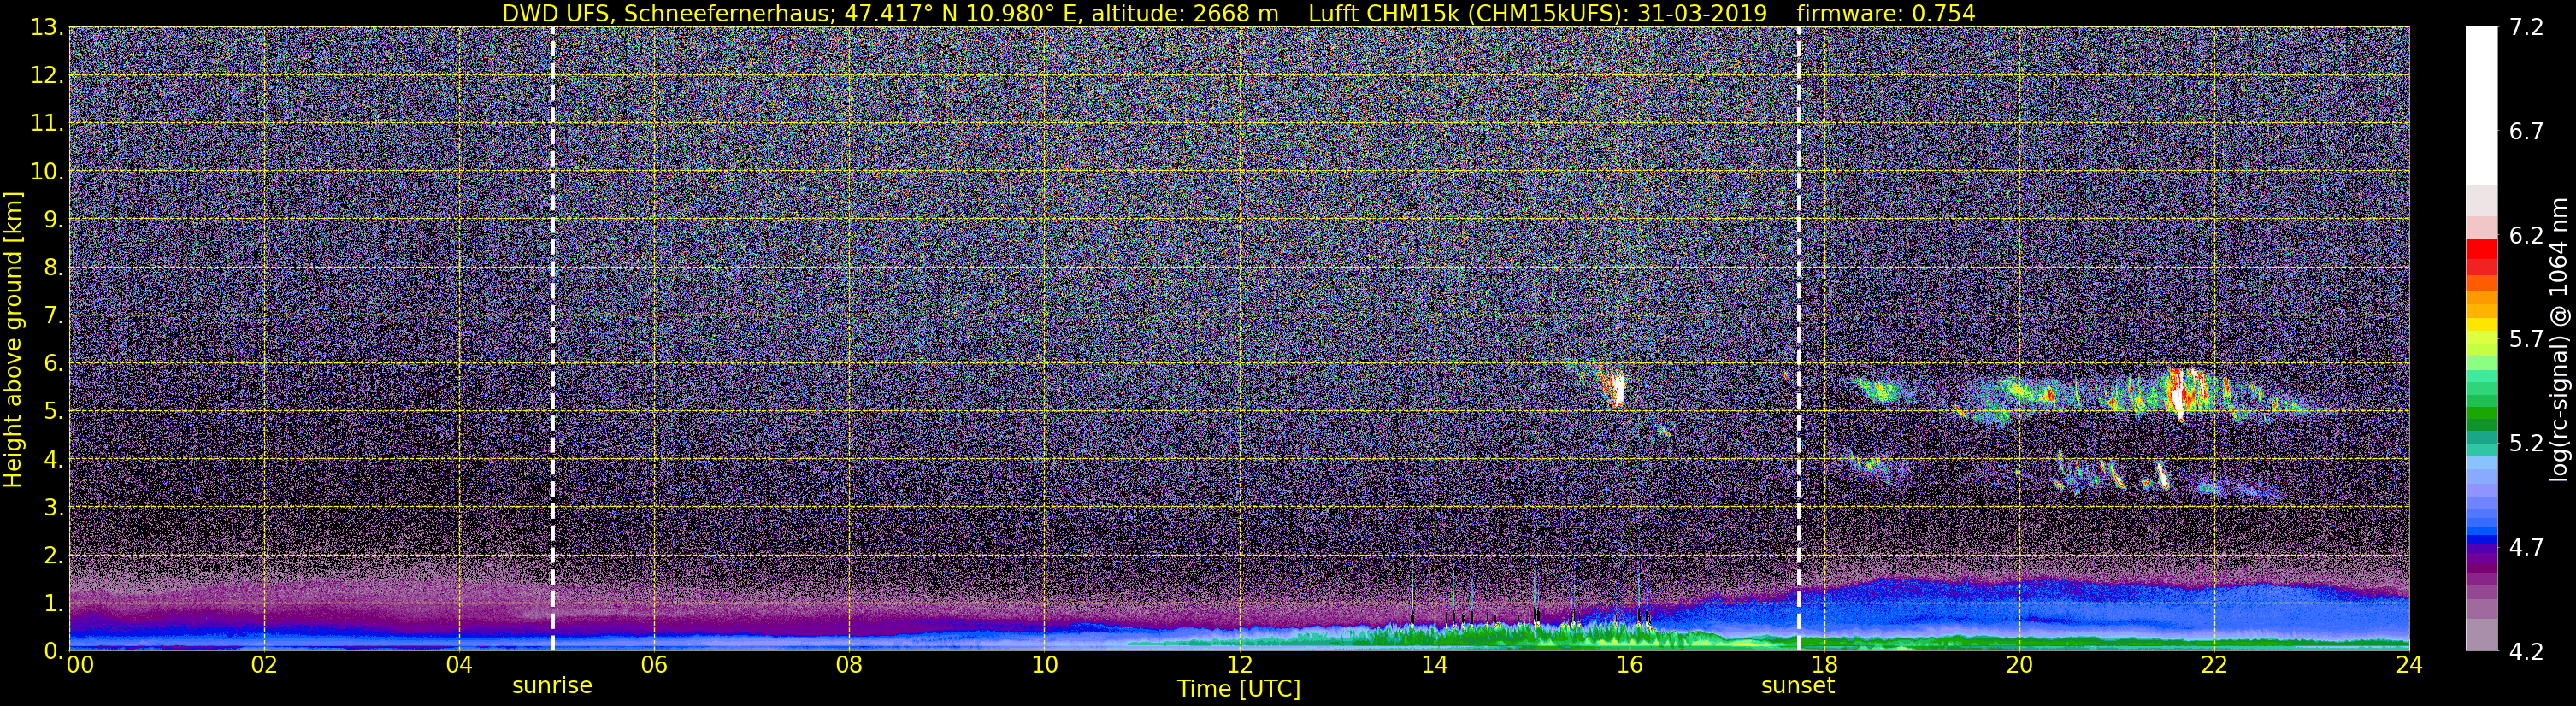
Task: Click time axis tick '06'
Action: point(654,665)
